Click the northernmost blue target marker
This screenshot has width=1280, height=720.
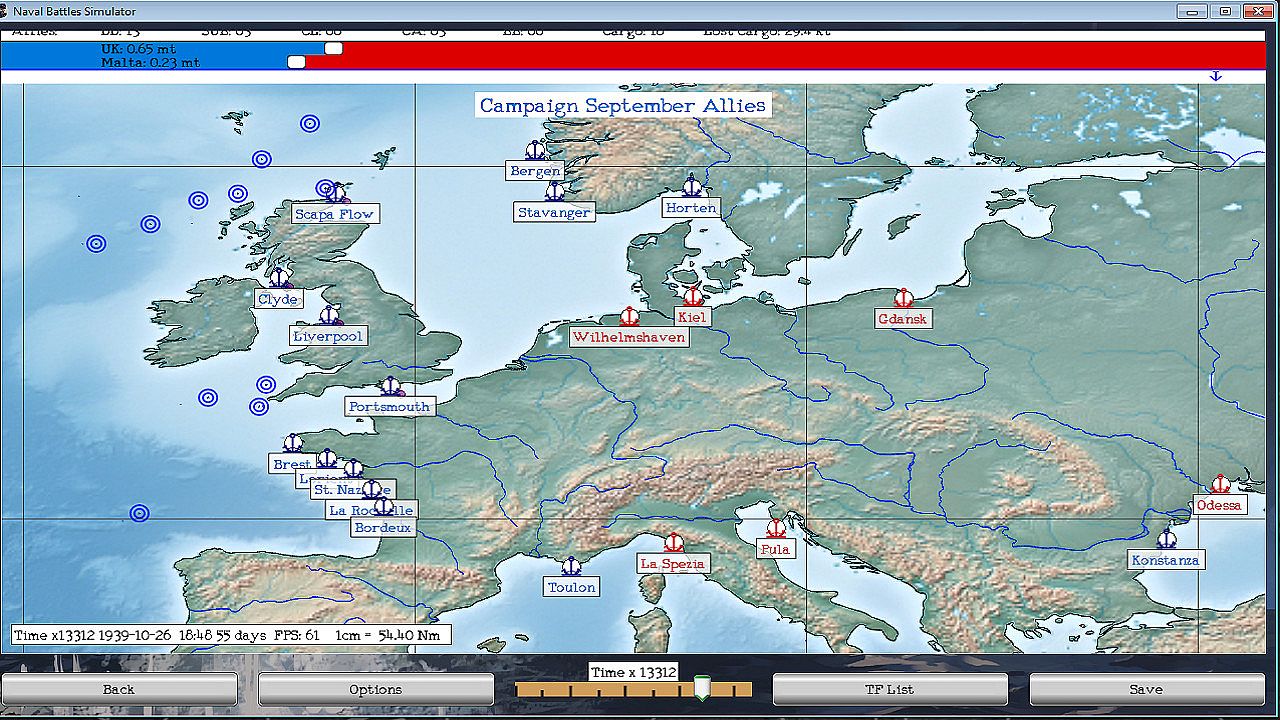(310, 124)
